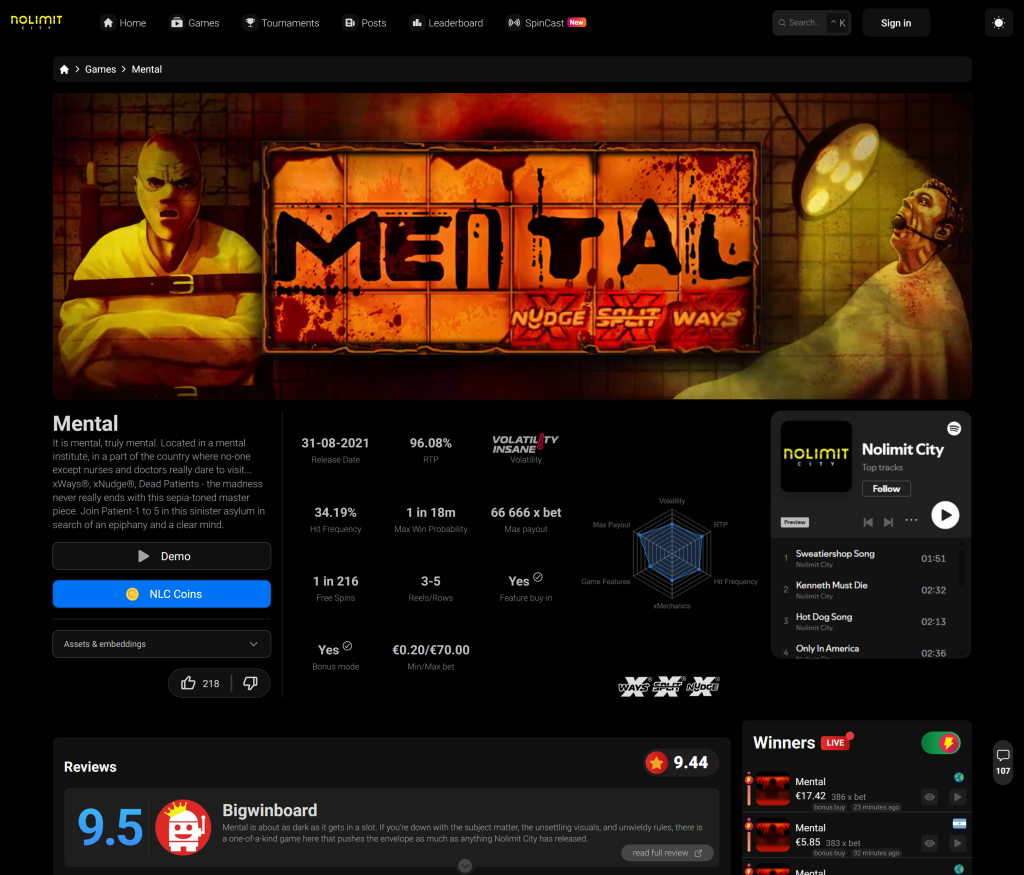
Task: Open the chat with 107 comments icon
Action: tap(1002, 761)
